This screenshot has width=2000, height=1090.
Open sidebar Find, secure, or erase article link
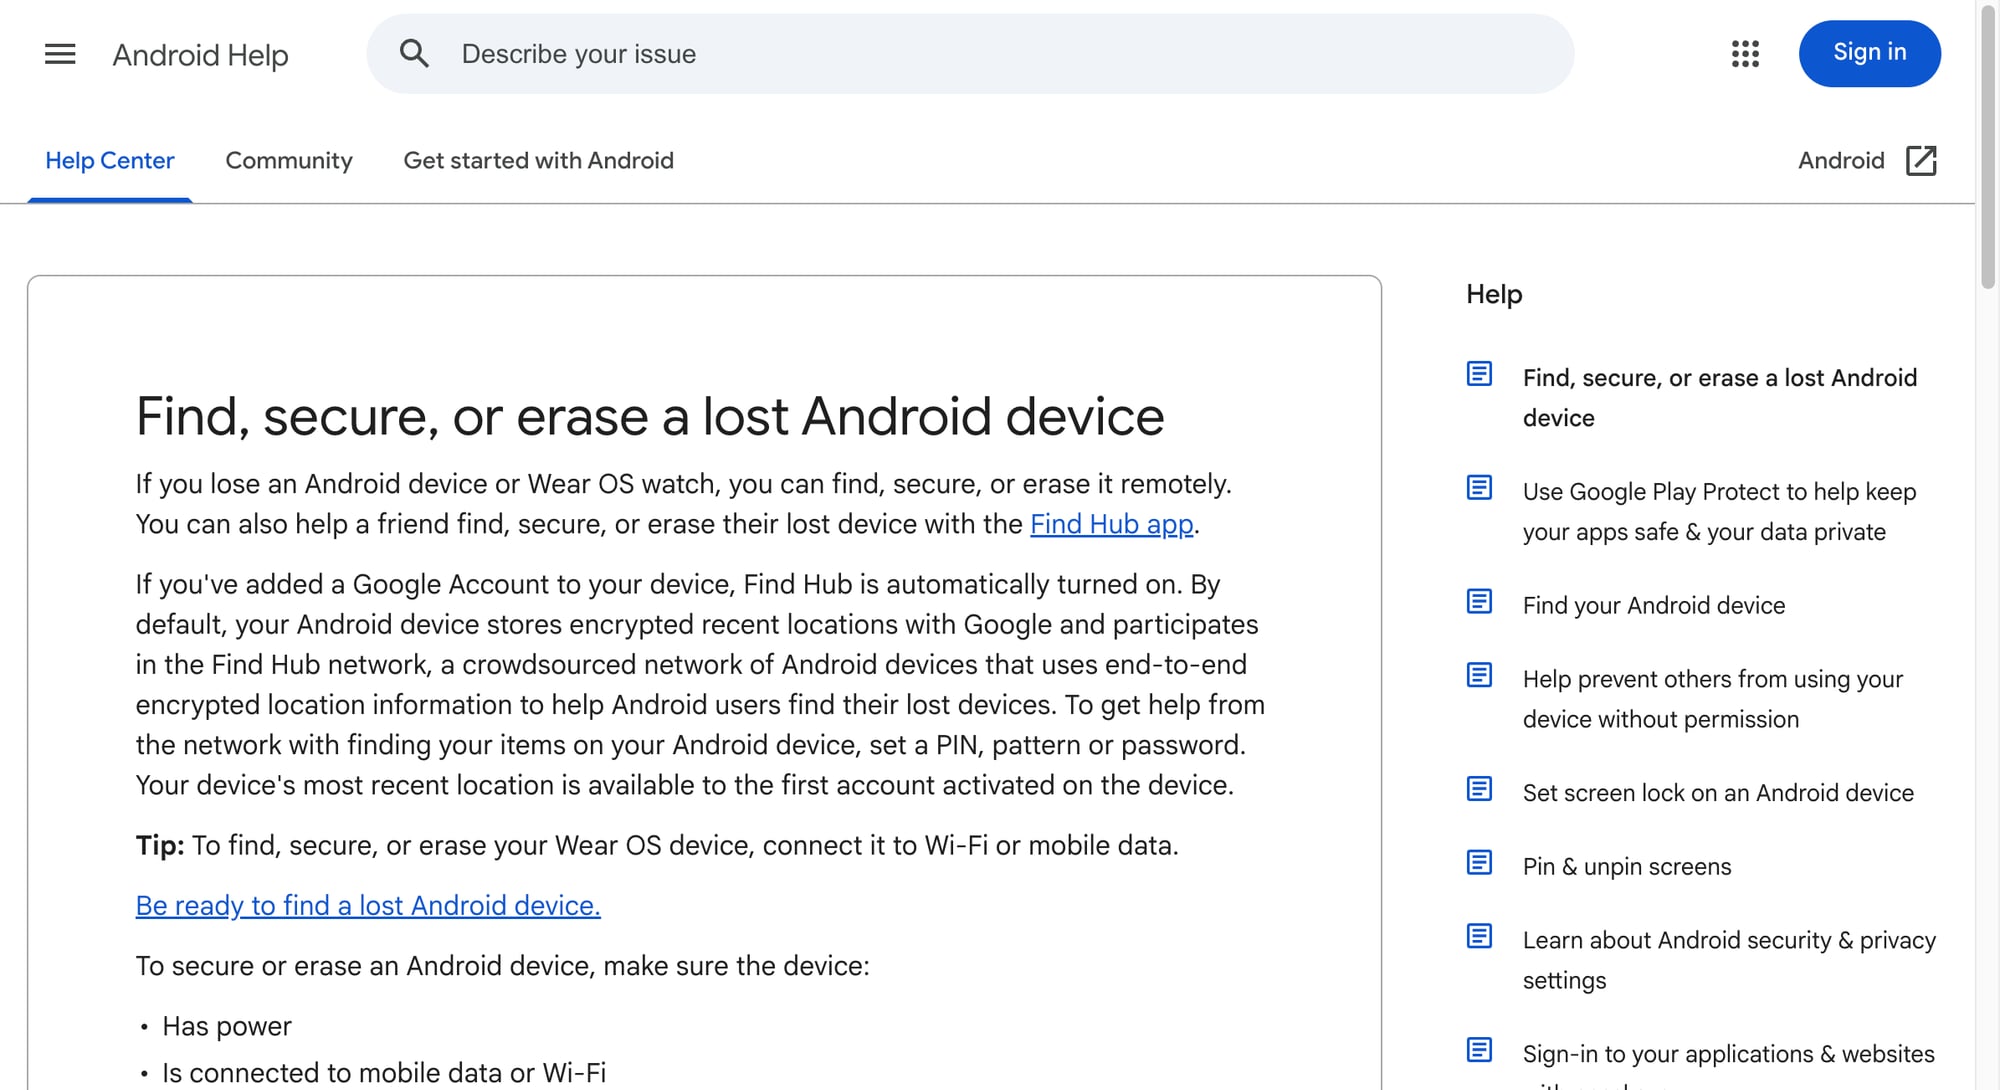(1719, 398)
